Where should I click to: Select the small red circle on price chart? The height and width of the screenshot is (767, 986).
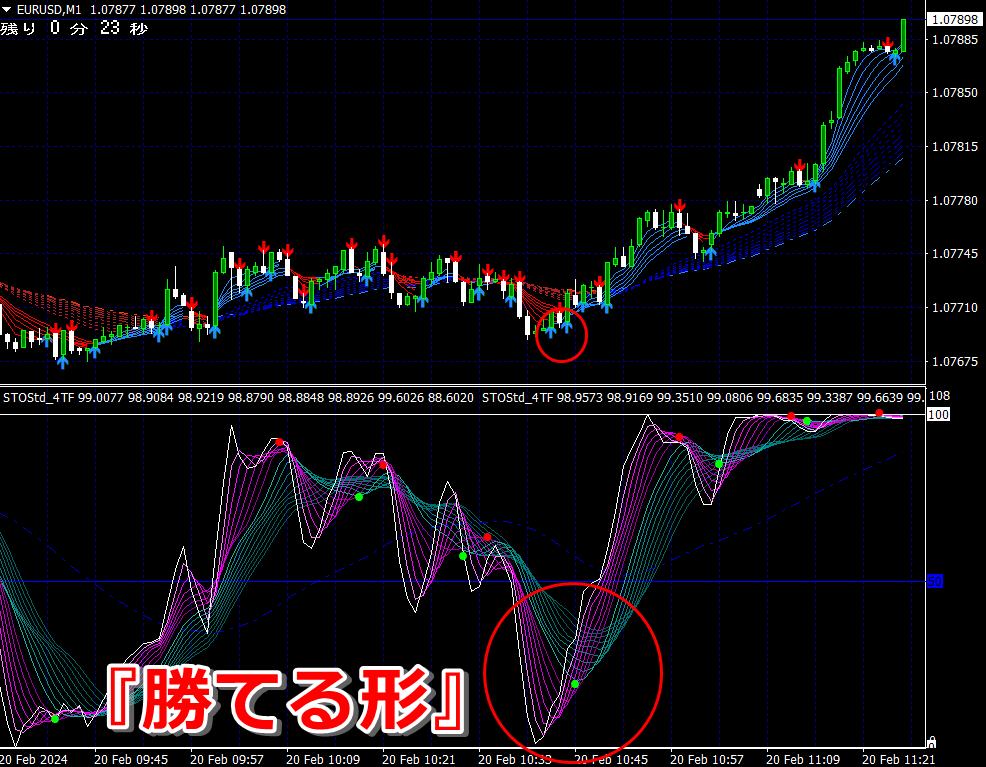click(x=562, y=336)
